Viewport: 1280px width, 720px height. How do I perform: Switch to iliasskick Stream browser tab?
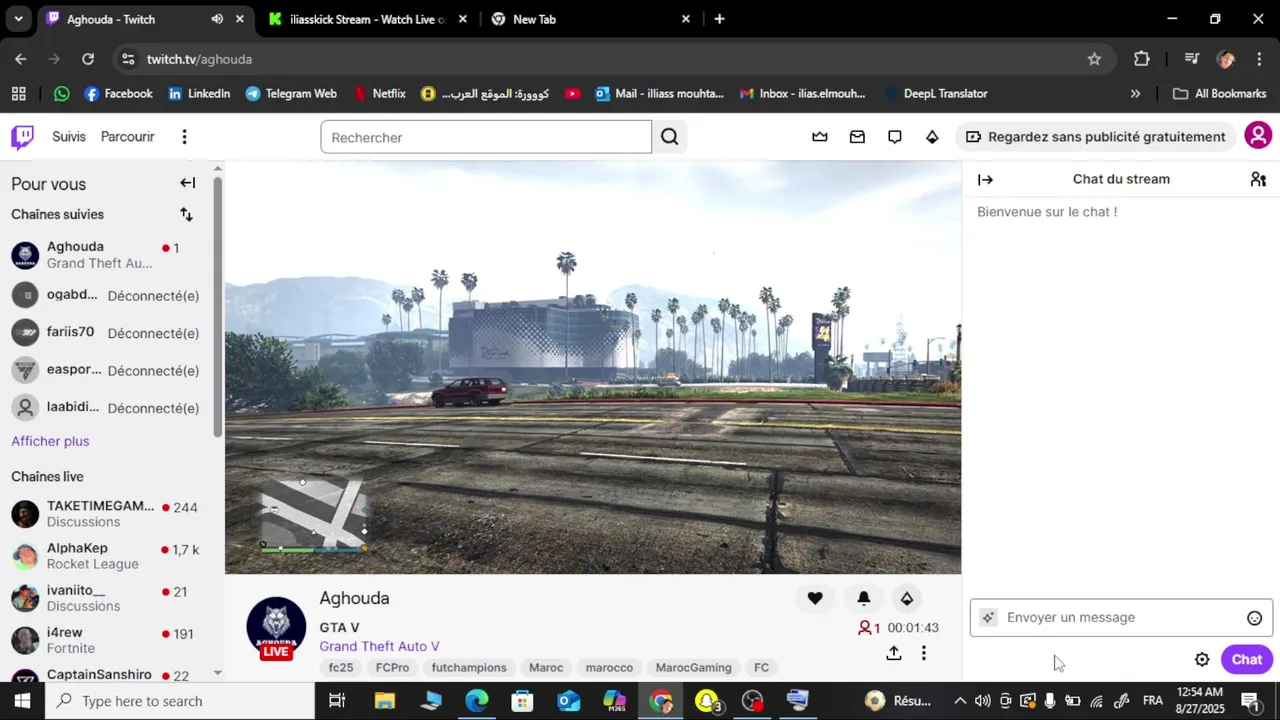(366, 19)
